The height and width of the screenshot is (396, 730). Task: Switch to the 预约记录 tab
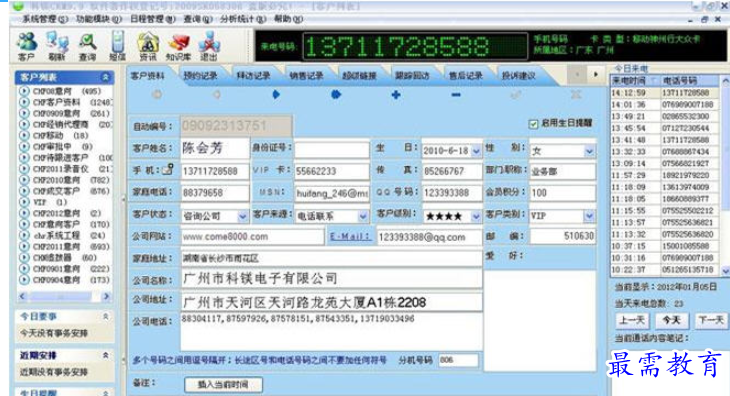[200, 75]
